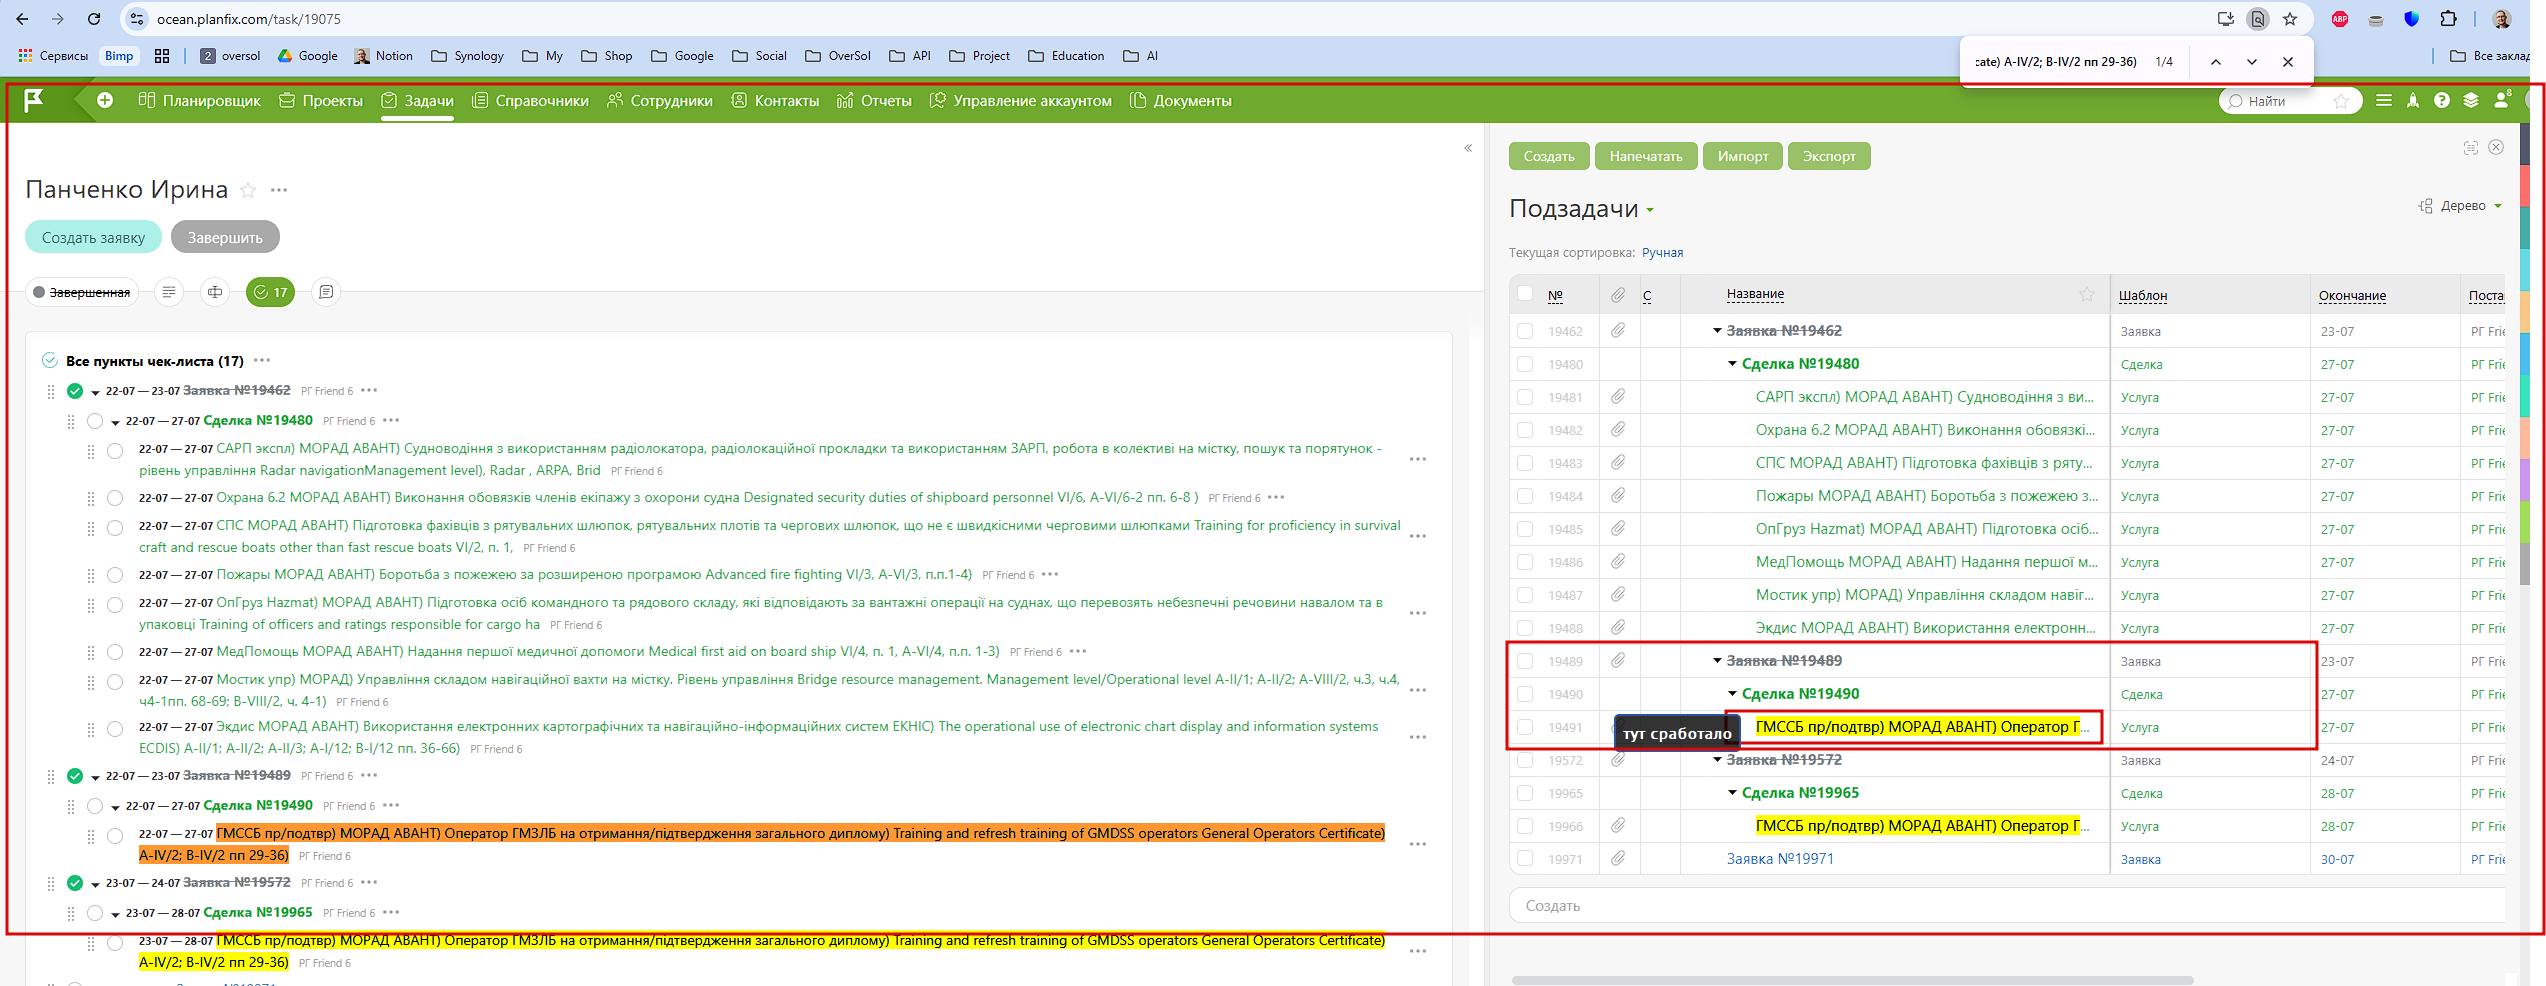This screenshot has height=986, width=2546.
Task: Click the Adblock Plus extension icon
Action: (x=2340, y=19)
